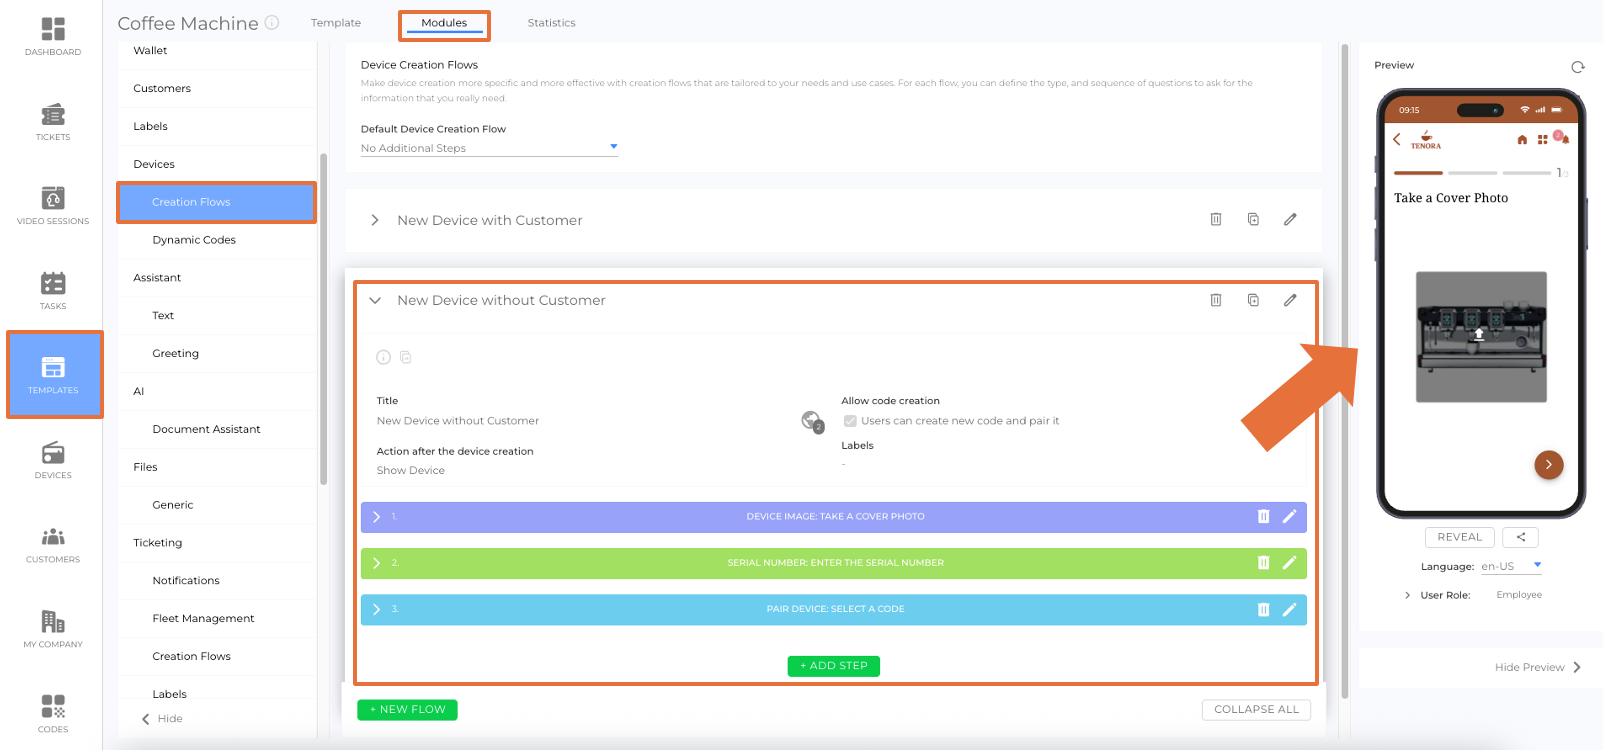
Task: Edit the New Device with Customer flow
Action: (x=1290, y=219)
